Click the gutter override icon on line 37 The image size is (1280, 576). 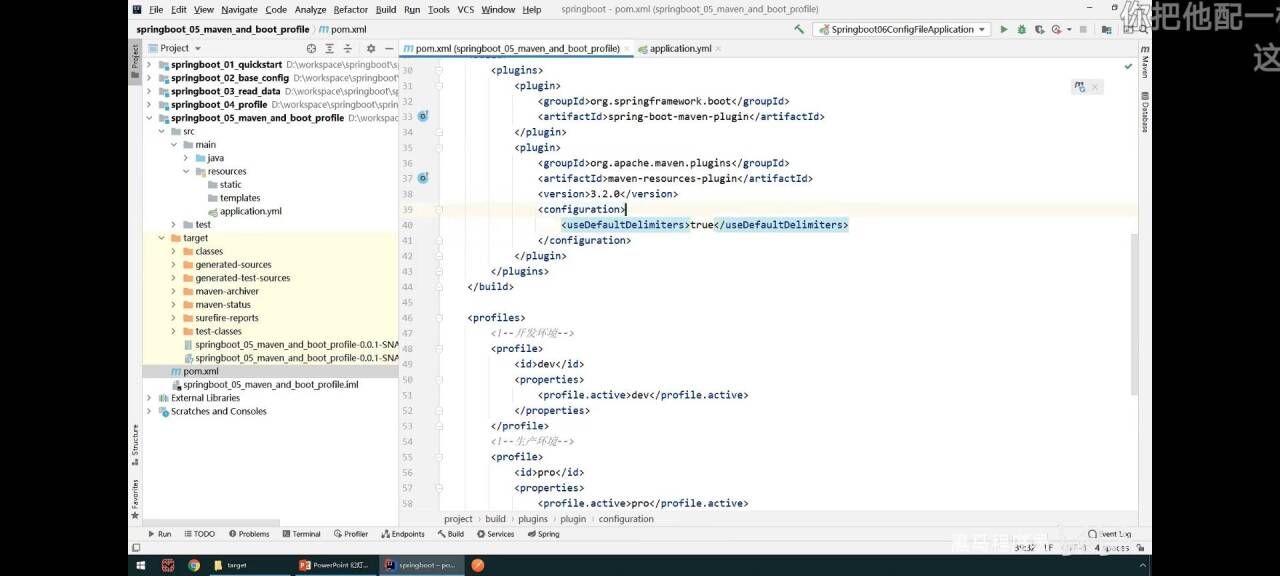coord(422,178)
